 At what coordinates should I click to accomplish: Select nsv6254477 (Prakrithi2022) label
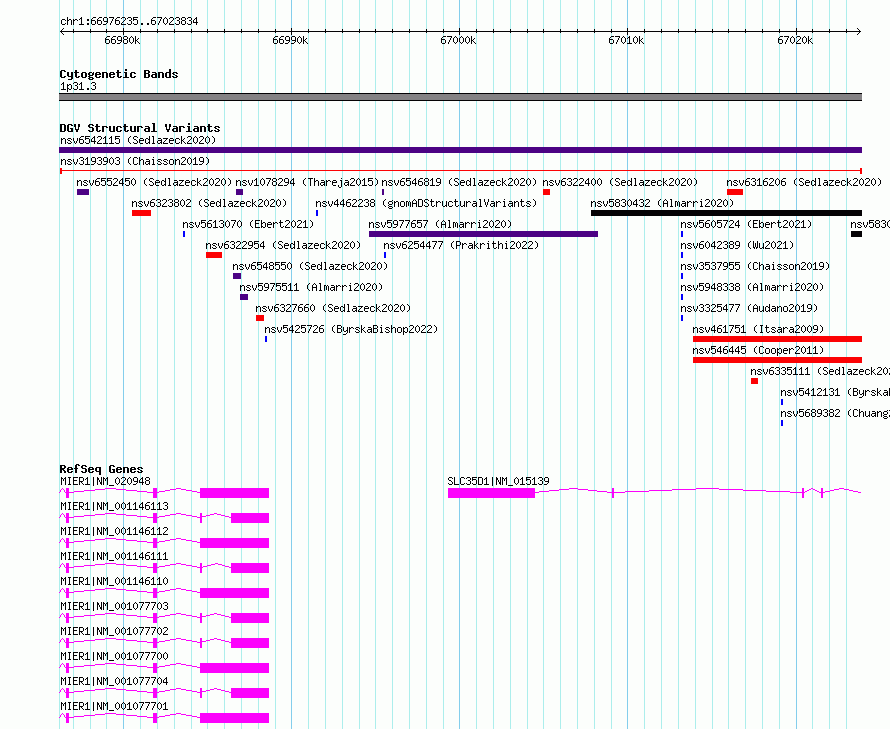click(461, 245)
